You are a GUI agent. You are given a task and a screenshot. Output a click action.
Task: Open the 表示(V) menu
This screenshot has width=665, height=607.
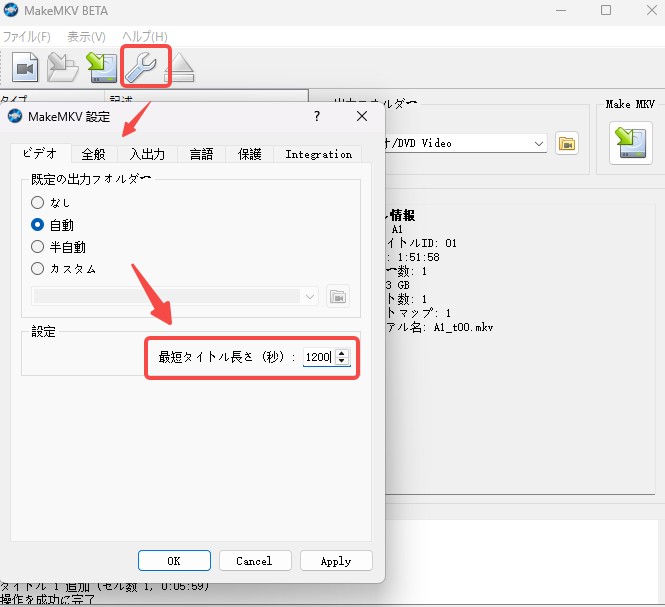(86, 37)
